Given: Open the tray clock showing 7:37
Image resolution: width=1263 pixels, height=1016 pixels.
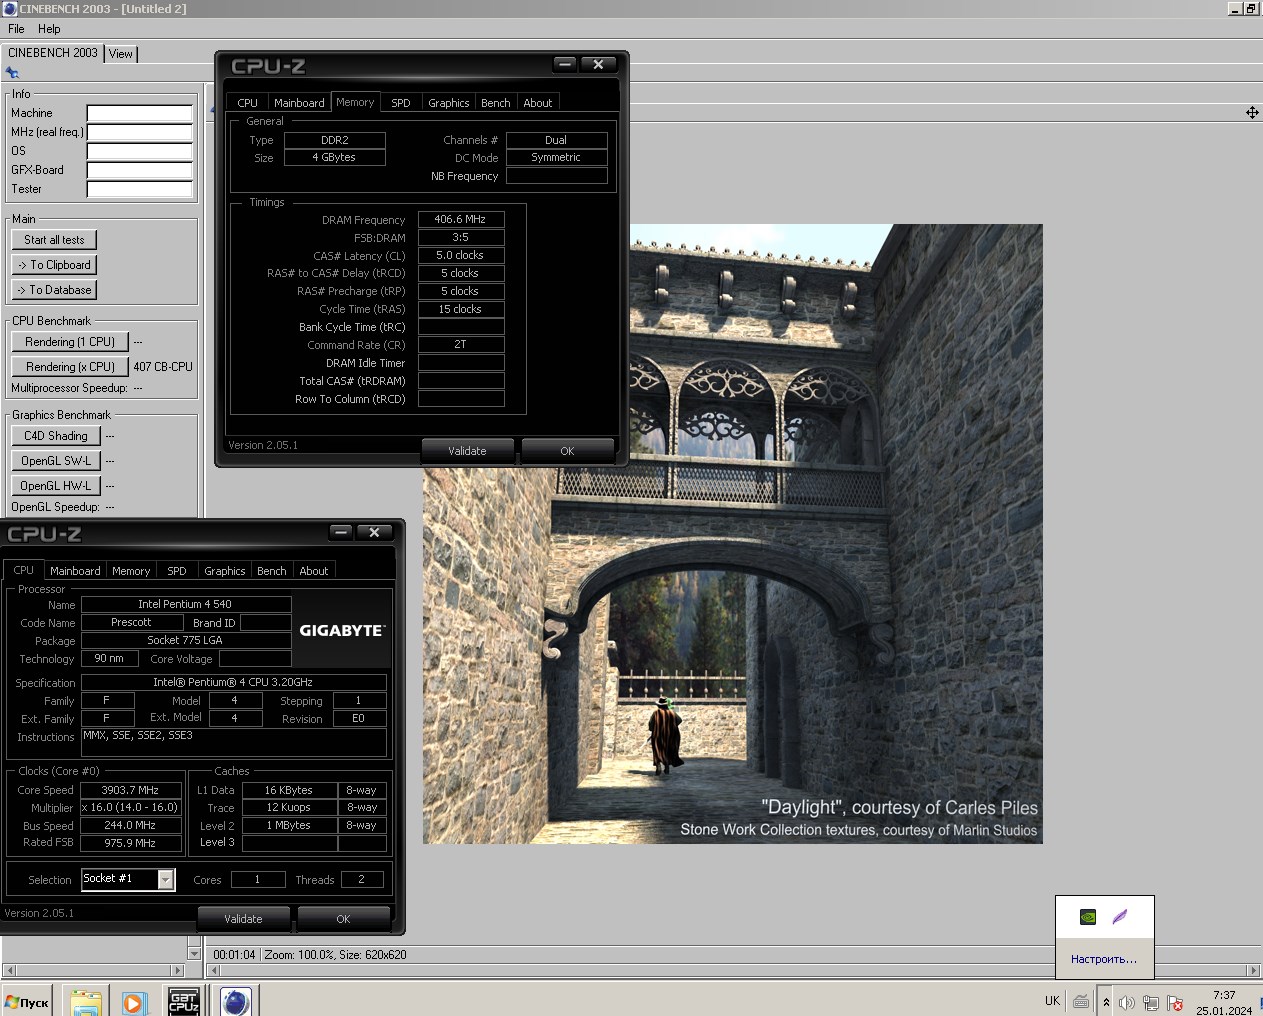Looking at the screenshot, I should [1224, 1002].
